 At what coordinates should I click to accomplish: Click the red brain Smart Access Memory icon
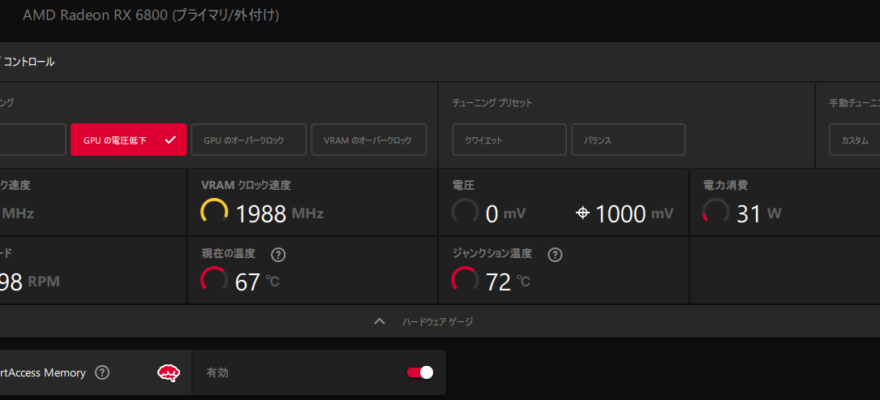(168, 373)
